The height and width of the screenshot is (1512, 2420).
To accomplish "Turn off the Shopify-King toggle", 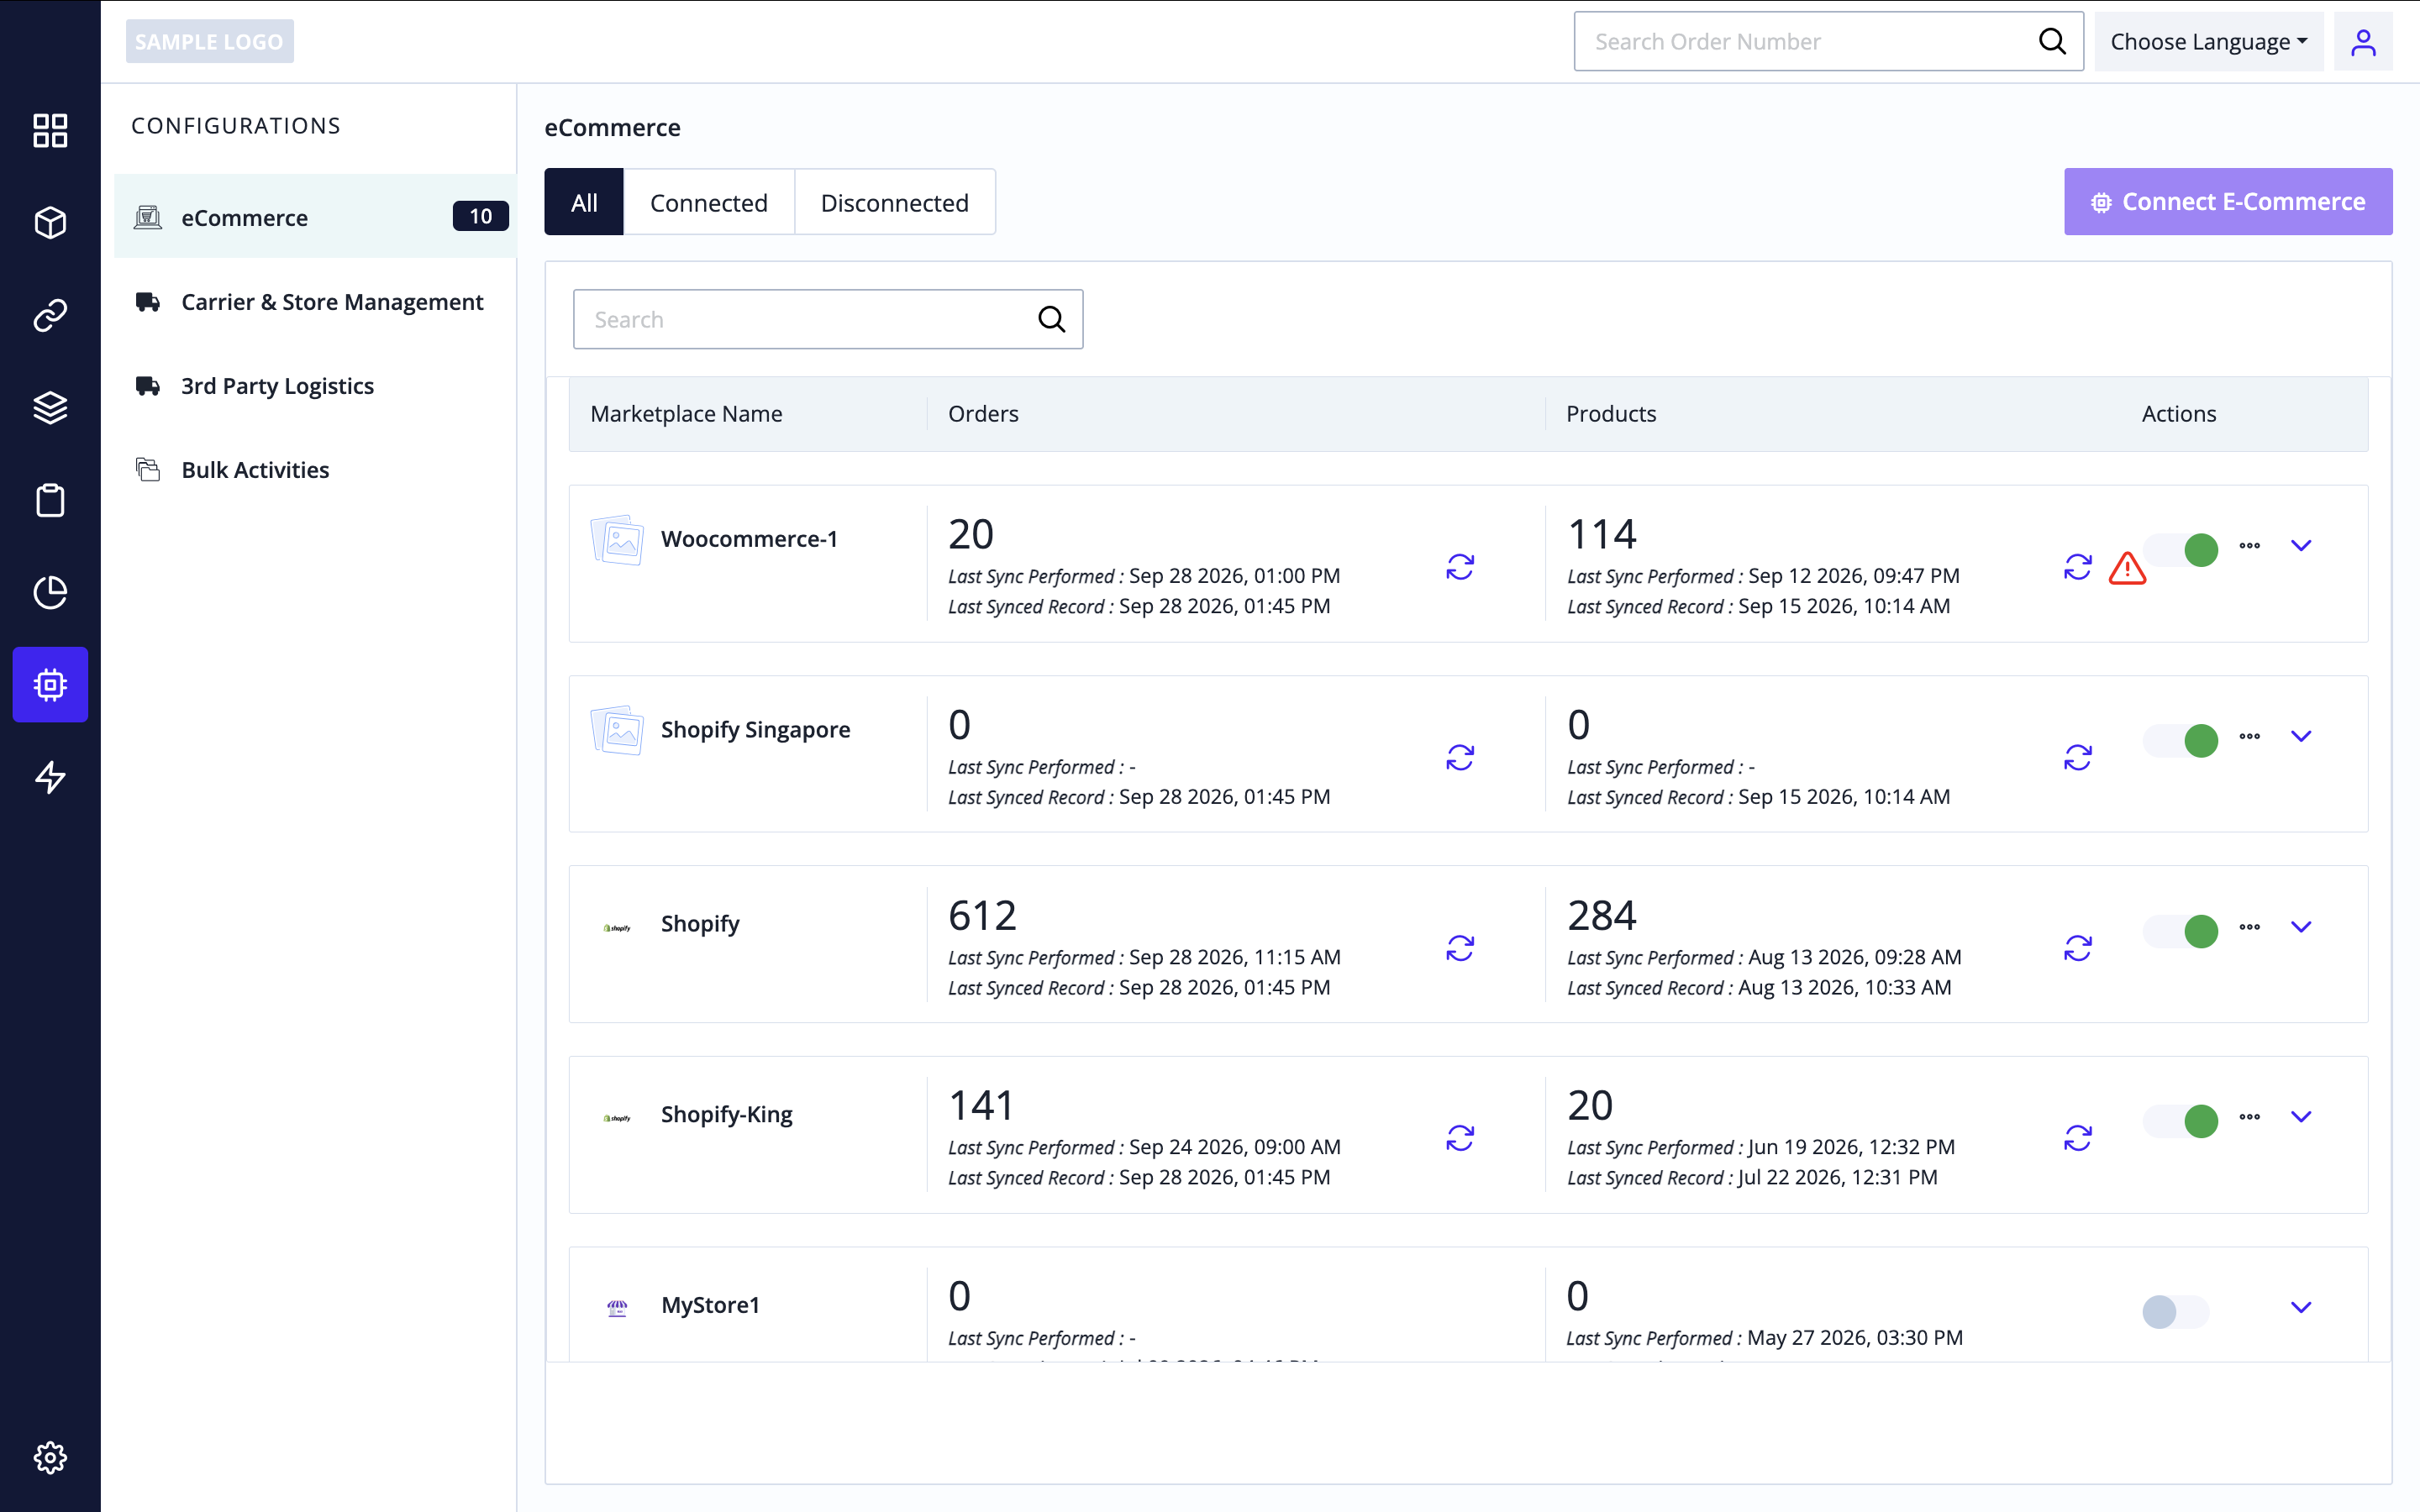I will tap(2181, 1120).
